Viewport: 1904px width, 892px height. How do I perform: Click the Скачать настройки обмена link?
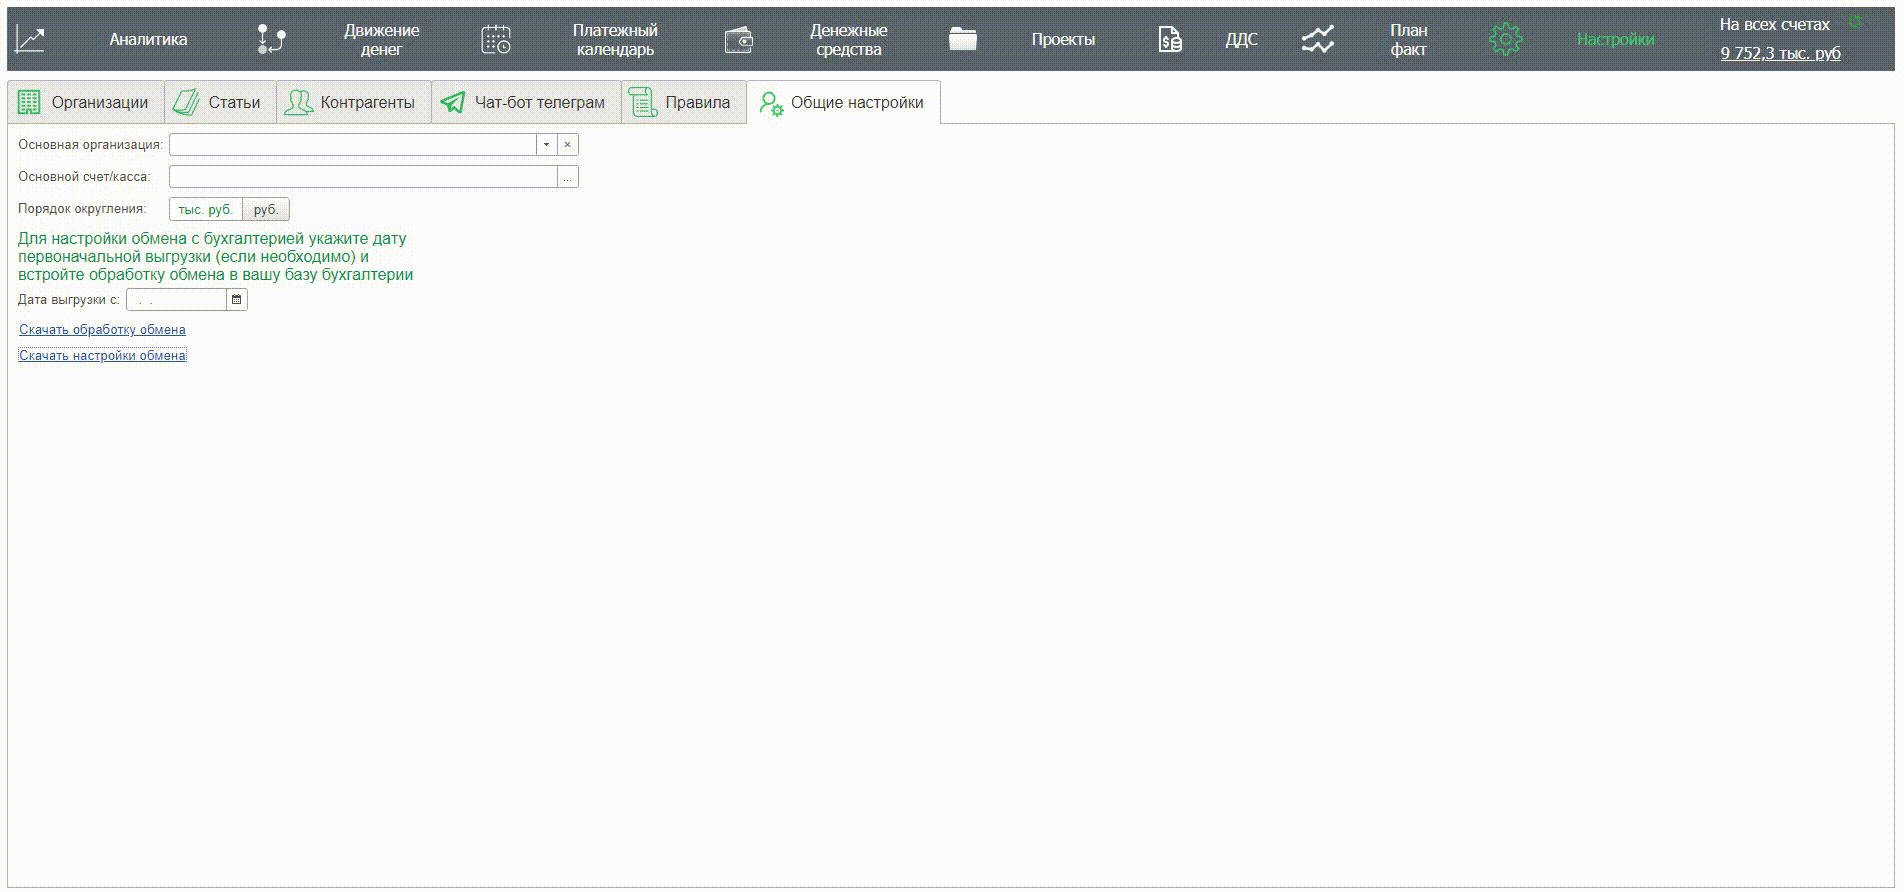pyautogui.click(x=102, y=356)
